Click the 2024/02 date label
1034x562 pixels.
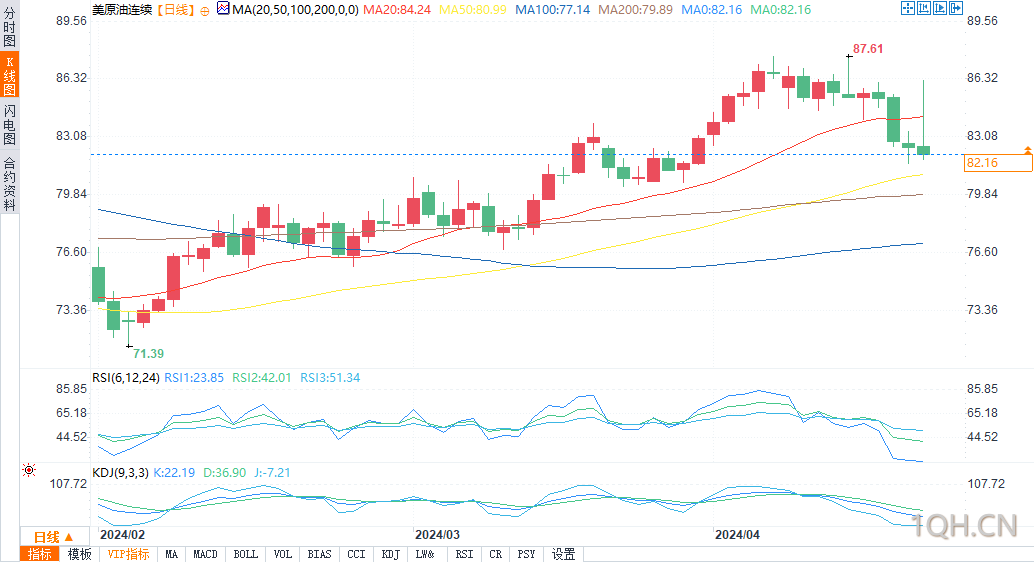coord(123,534)
